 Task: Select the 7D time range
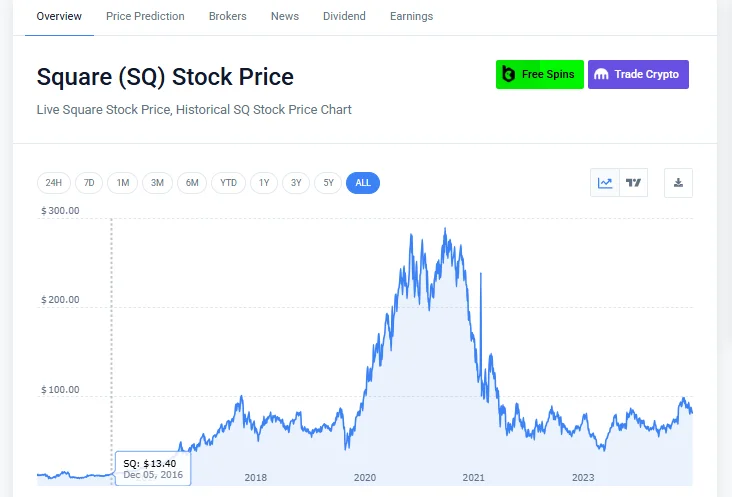tap(88, 183)
